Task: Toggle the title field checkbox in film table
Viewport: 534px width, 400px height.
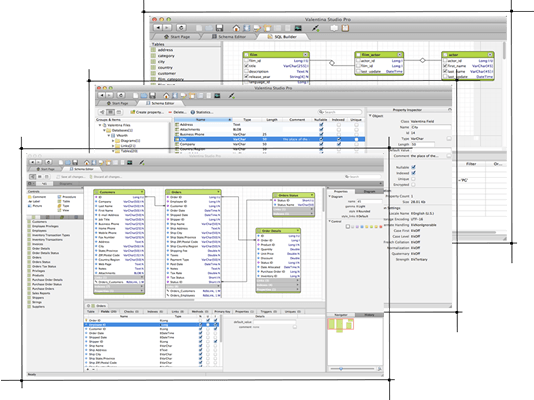Action: pos(246,66)
